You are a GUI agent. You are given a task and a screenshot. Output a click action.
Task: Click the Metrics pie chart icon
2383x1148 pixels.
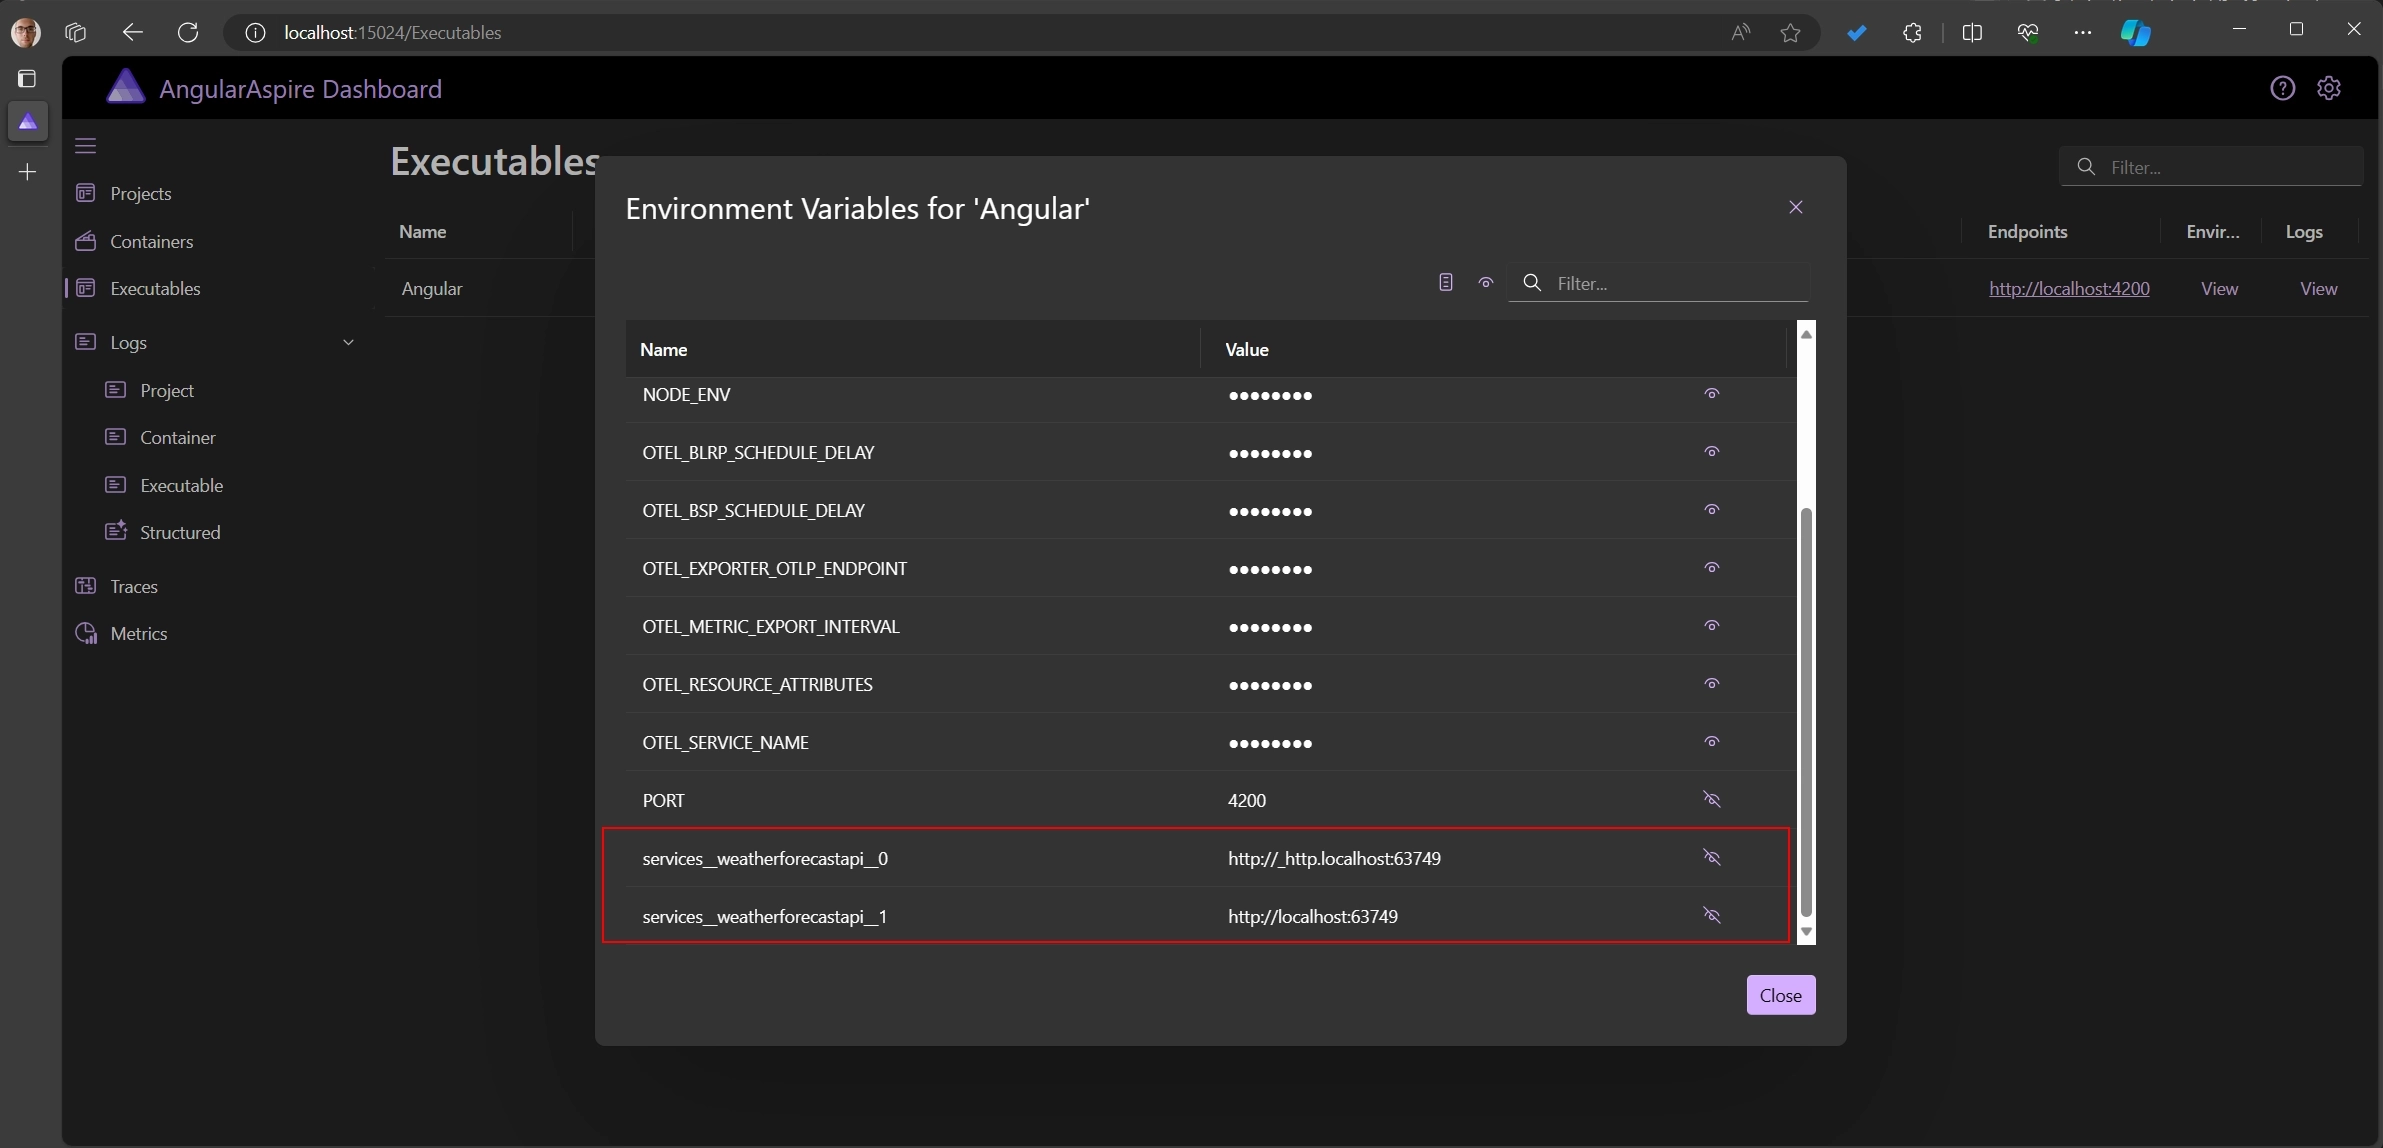pos(86,633)
